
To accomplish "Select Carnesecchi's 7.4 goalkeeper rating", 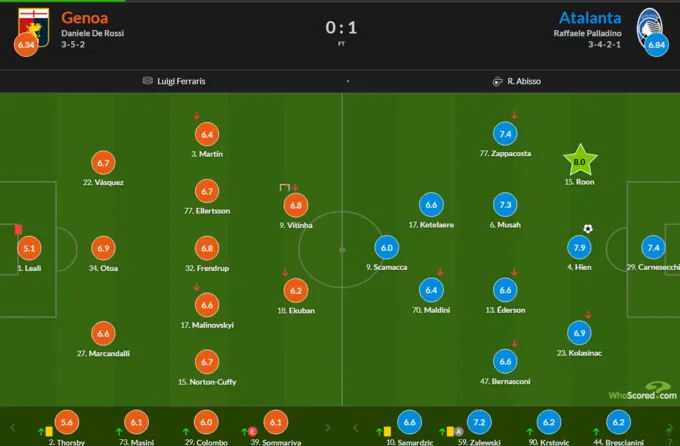I will tap(653, 248).
